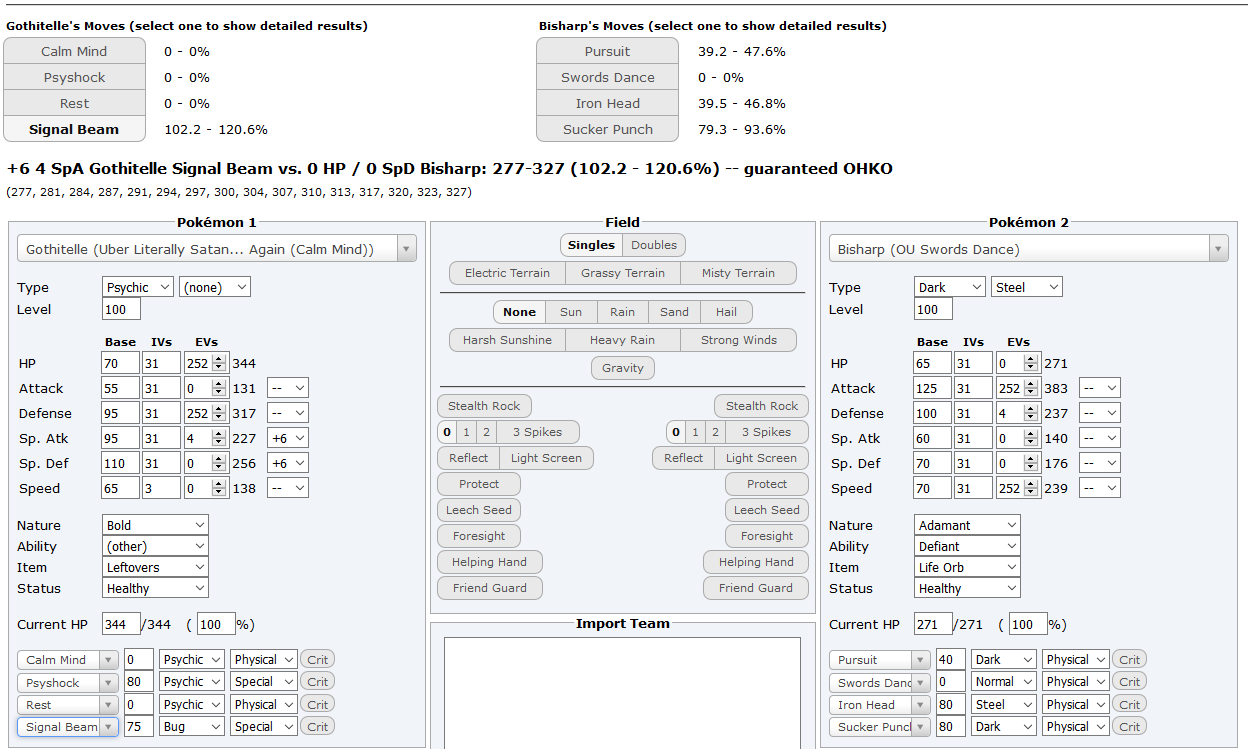This screenshot has width=1248, height=749.
Task: Toggle Leech Seed on Pokémon 2 side
Action: pos(767,510)
